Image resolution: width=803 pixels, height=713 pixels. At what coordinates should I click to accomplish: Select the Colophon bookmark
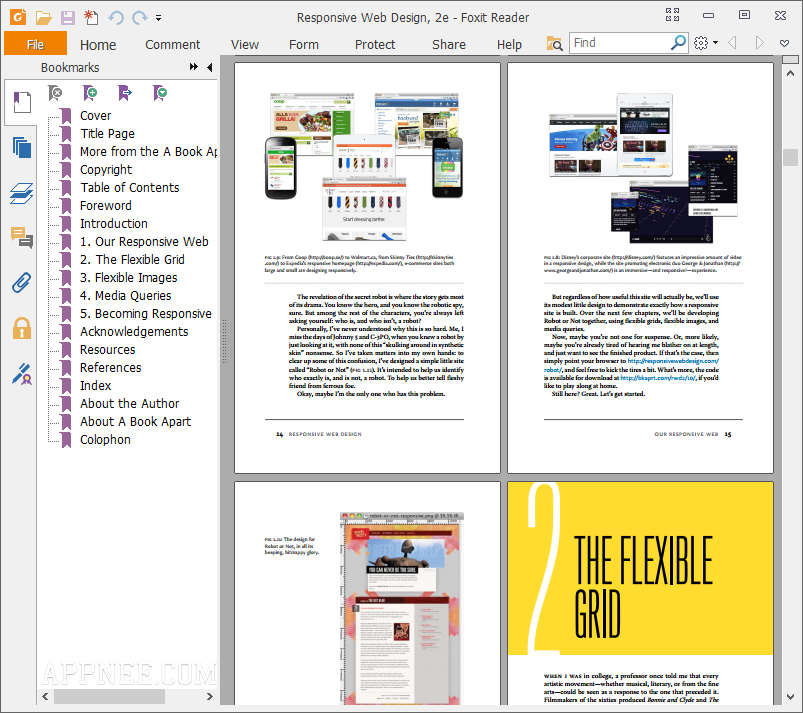tap(105, 439)
